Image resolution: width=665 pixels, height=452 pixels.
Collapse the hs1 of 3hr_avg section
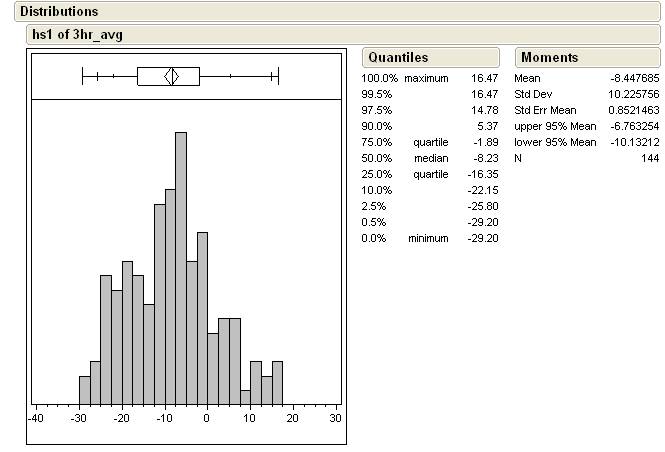click(78, 34)
